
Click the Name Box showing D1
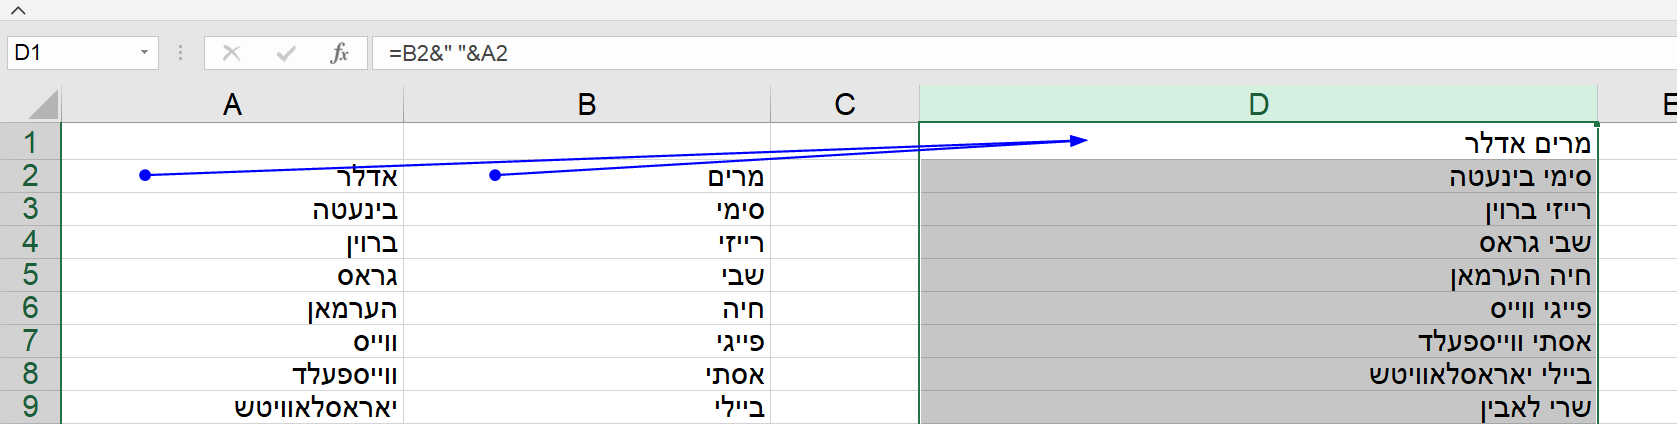click(70, 53)
